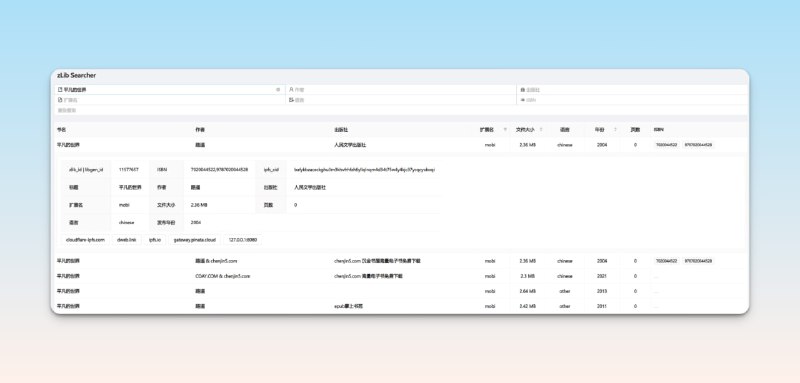Open the cloudflare-ipfs.com download gateway
The width and height of the screenshot is (800, 383).
click(x=85, y=240)
